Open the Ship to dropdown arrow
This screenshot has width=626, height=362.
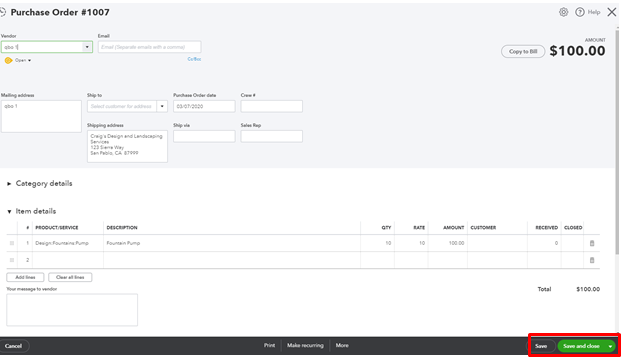point(162,106)
